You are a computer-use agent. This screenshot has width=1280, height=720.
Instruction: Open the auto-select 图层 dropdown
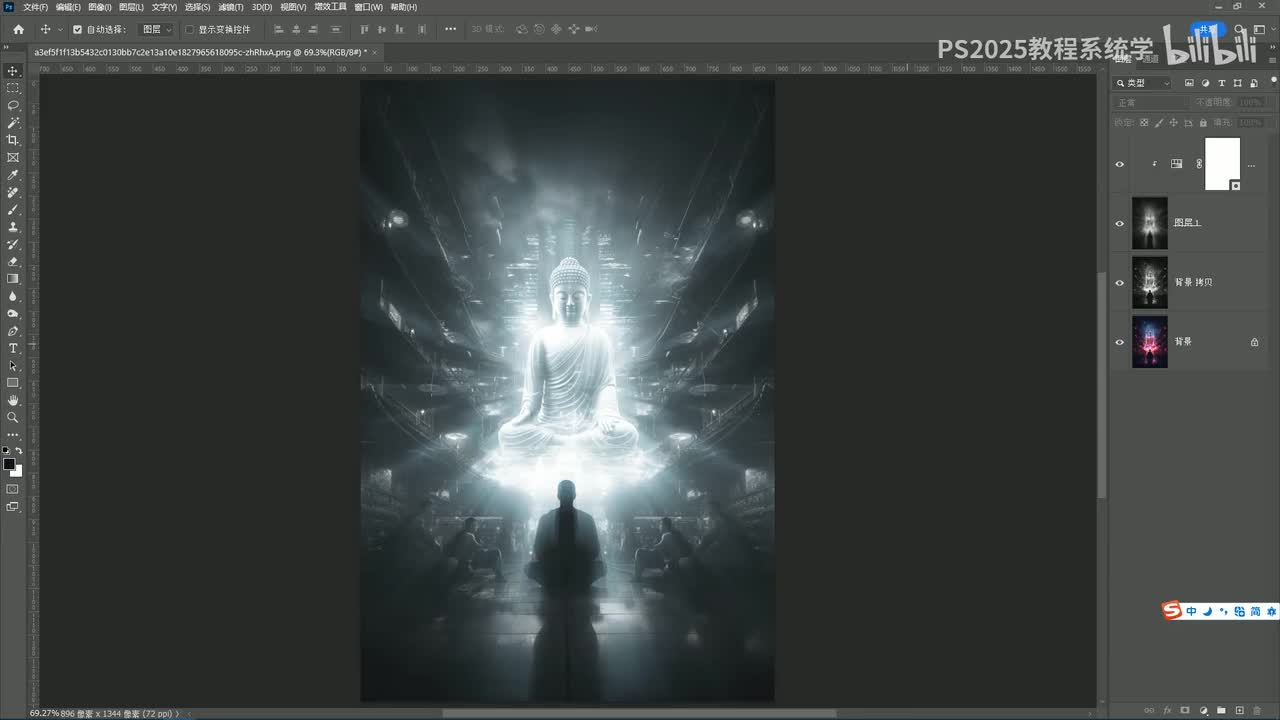(x=156, y=29)
